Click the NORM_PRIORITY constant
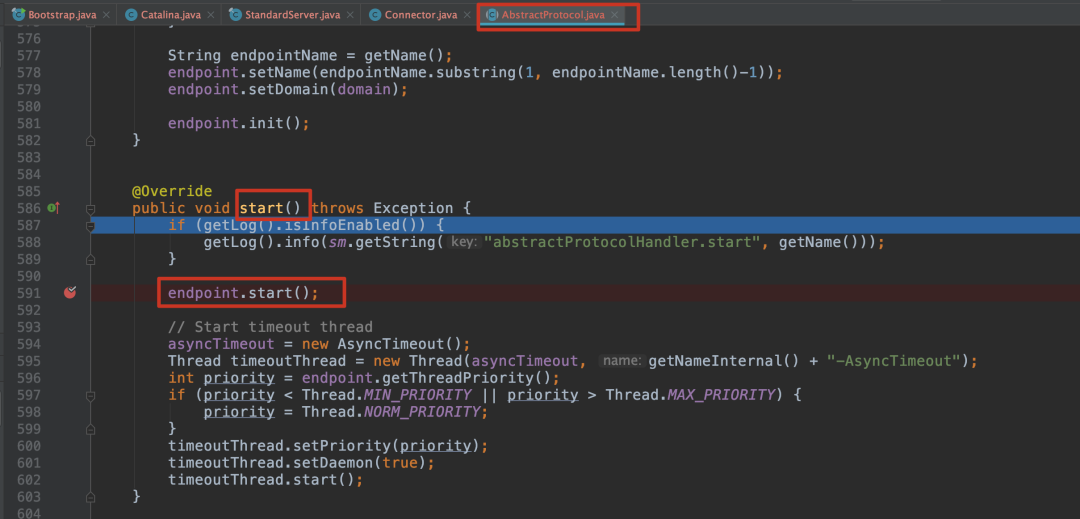The width and height of the screenshot is (1080, 519). pyautogui.click(x=422, y=412)
